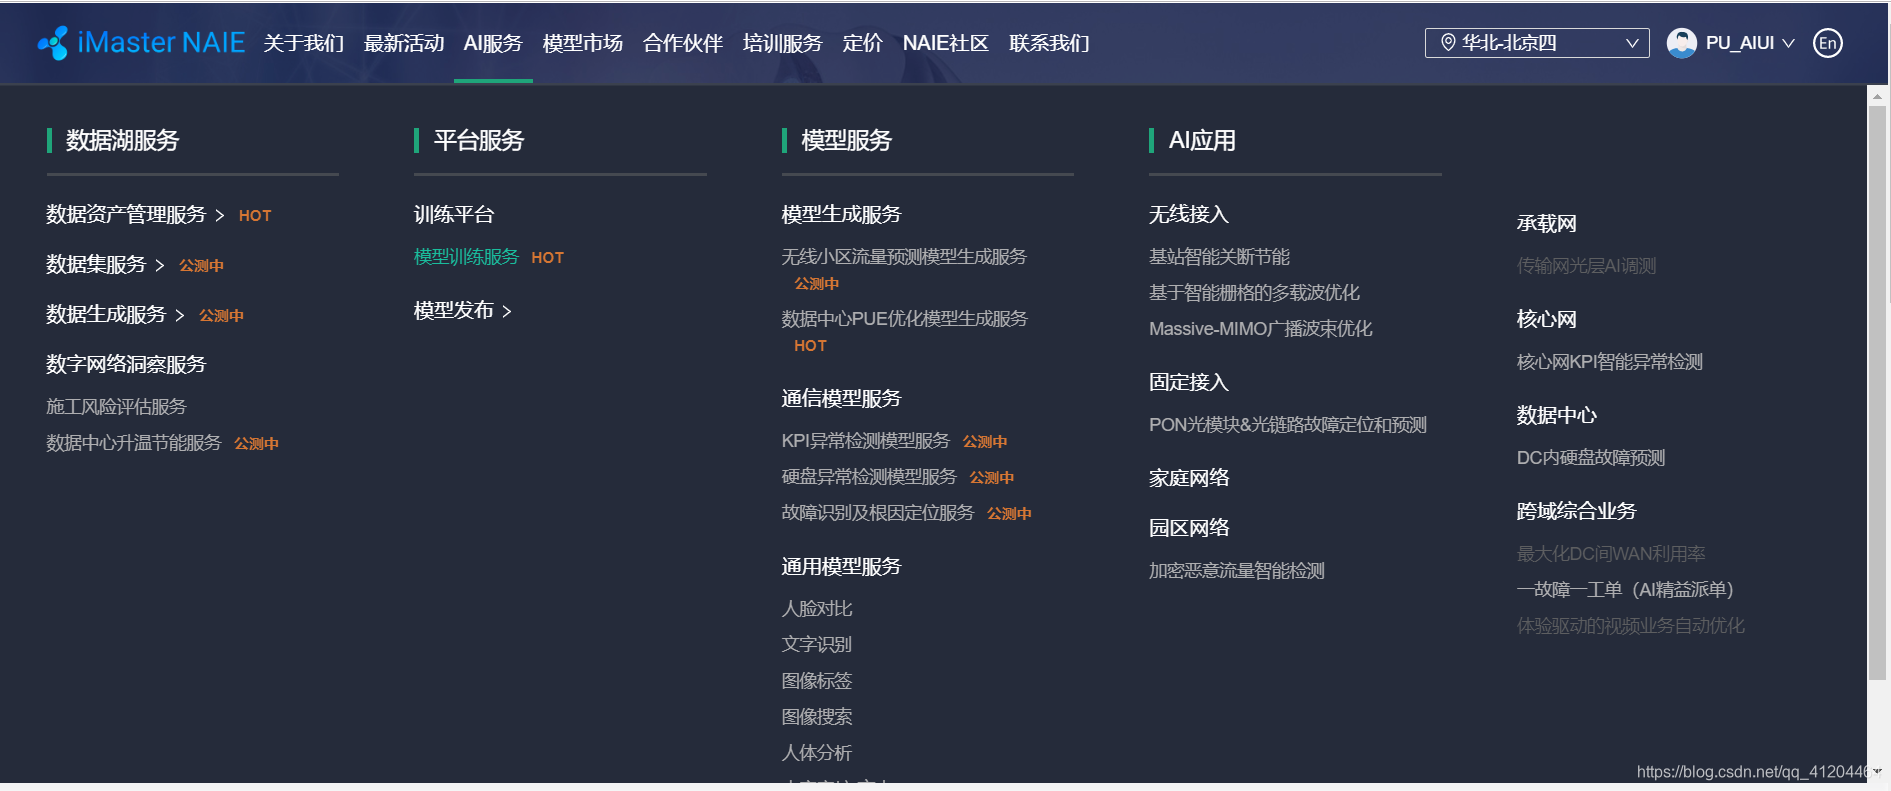Image resolution: width=1891 pixels, height=791 pixels.
Task: Expand the 数据资产管理服务 arrow
Action: (x=220, y=215)
